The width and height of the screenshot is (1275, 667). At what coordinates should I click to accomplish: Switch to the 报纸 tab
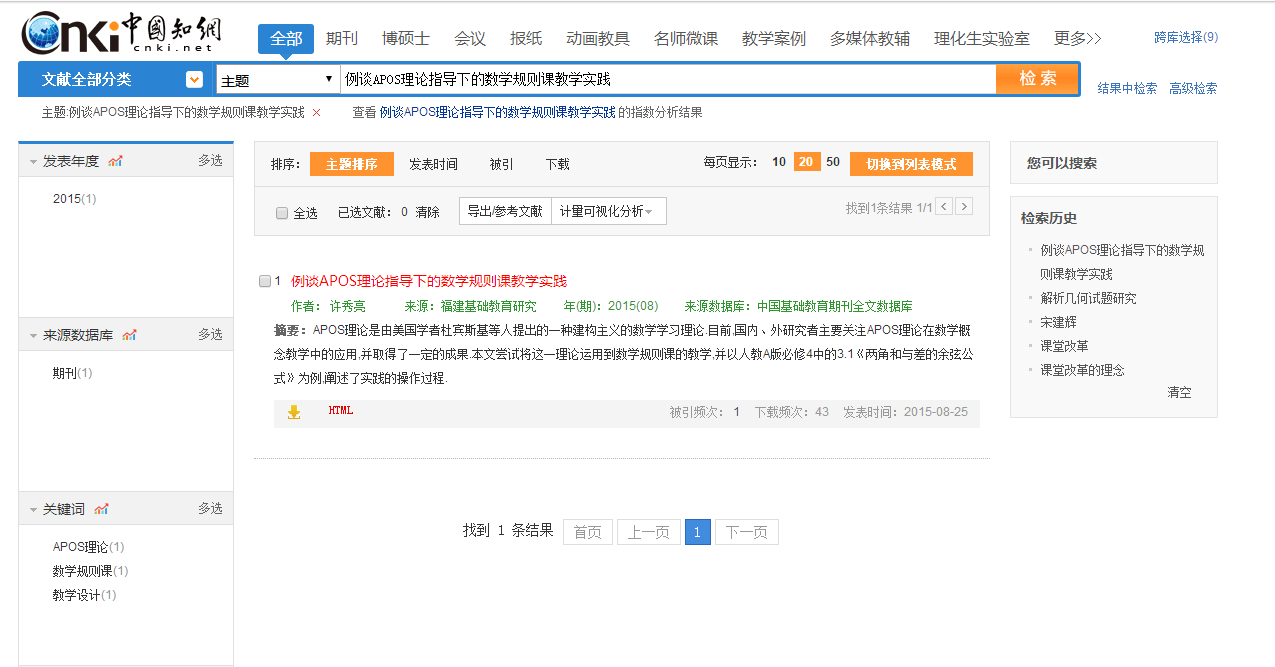coord(526,38)
